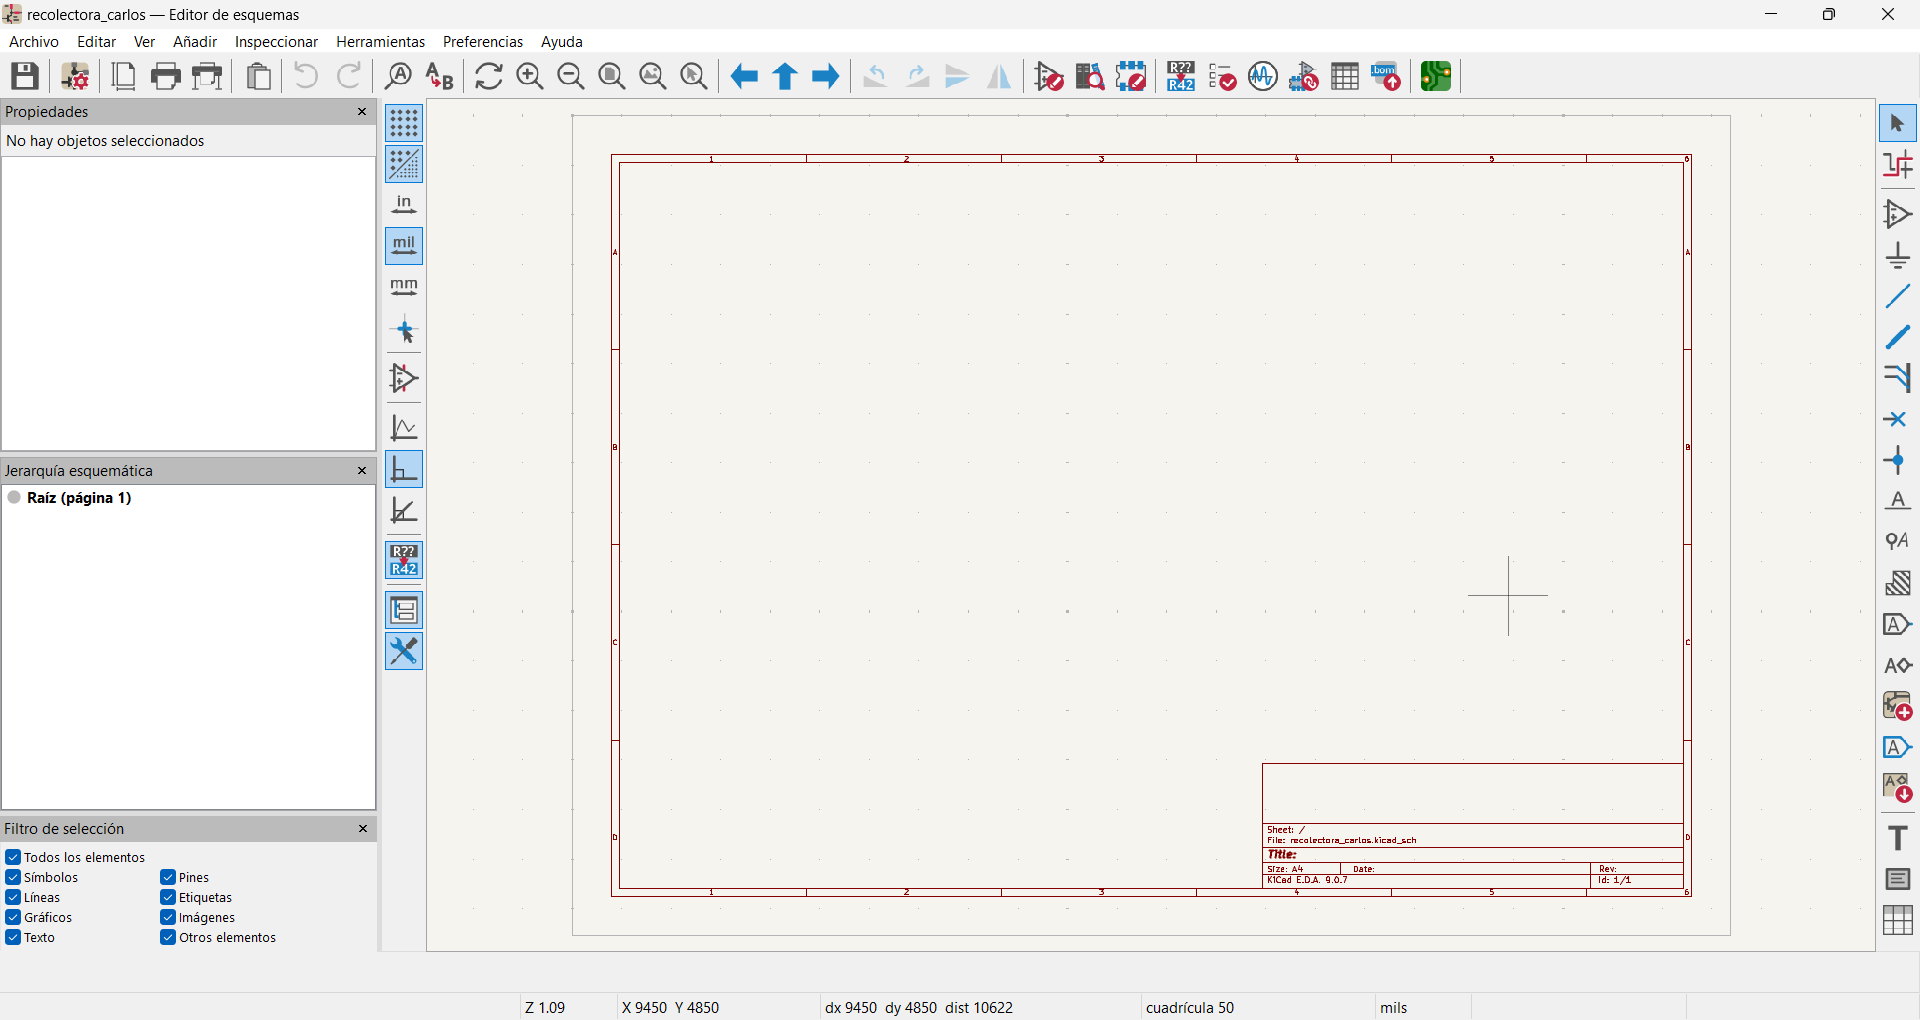1920x1020 pixels.
Task: Zoom to fit the whole page
Action: [x=612, y=76]
